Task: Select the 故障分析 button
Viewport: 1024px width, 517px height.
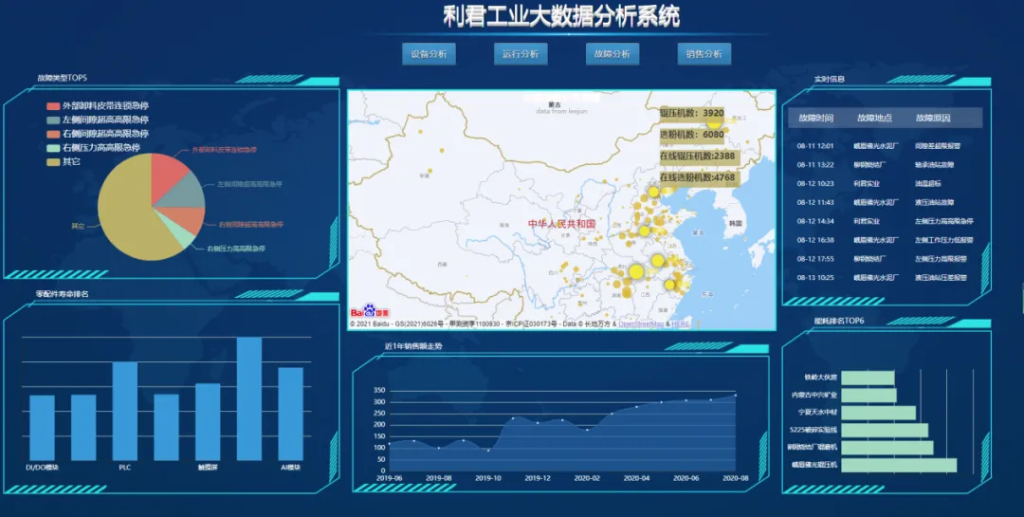Action: tap(612, 54)
